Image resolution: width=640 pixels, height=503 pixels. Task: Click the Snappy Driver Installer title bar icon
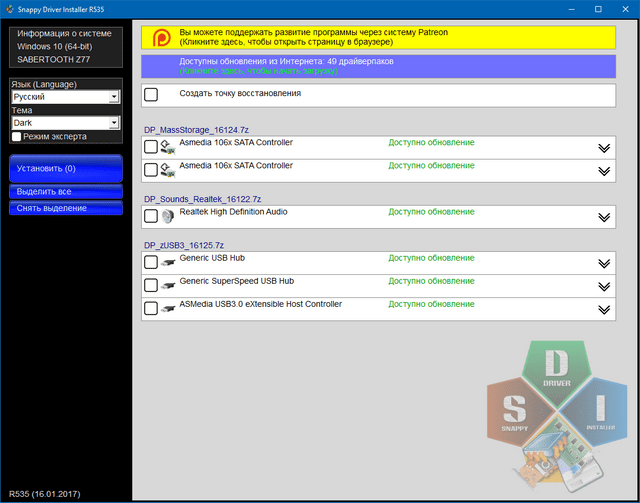[10, 9]
